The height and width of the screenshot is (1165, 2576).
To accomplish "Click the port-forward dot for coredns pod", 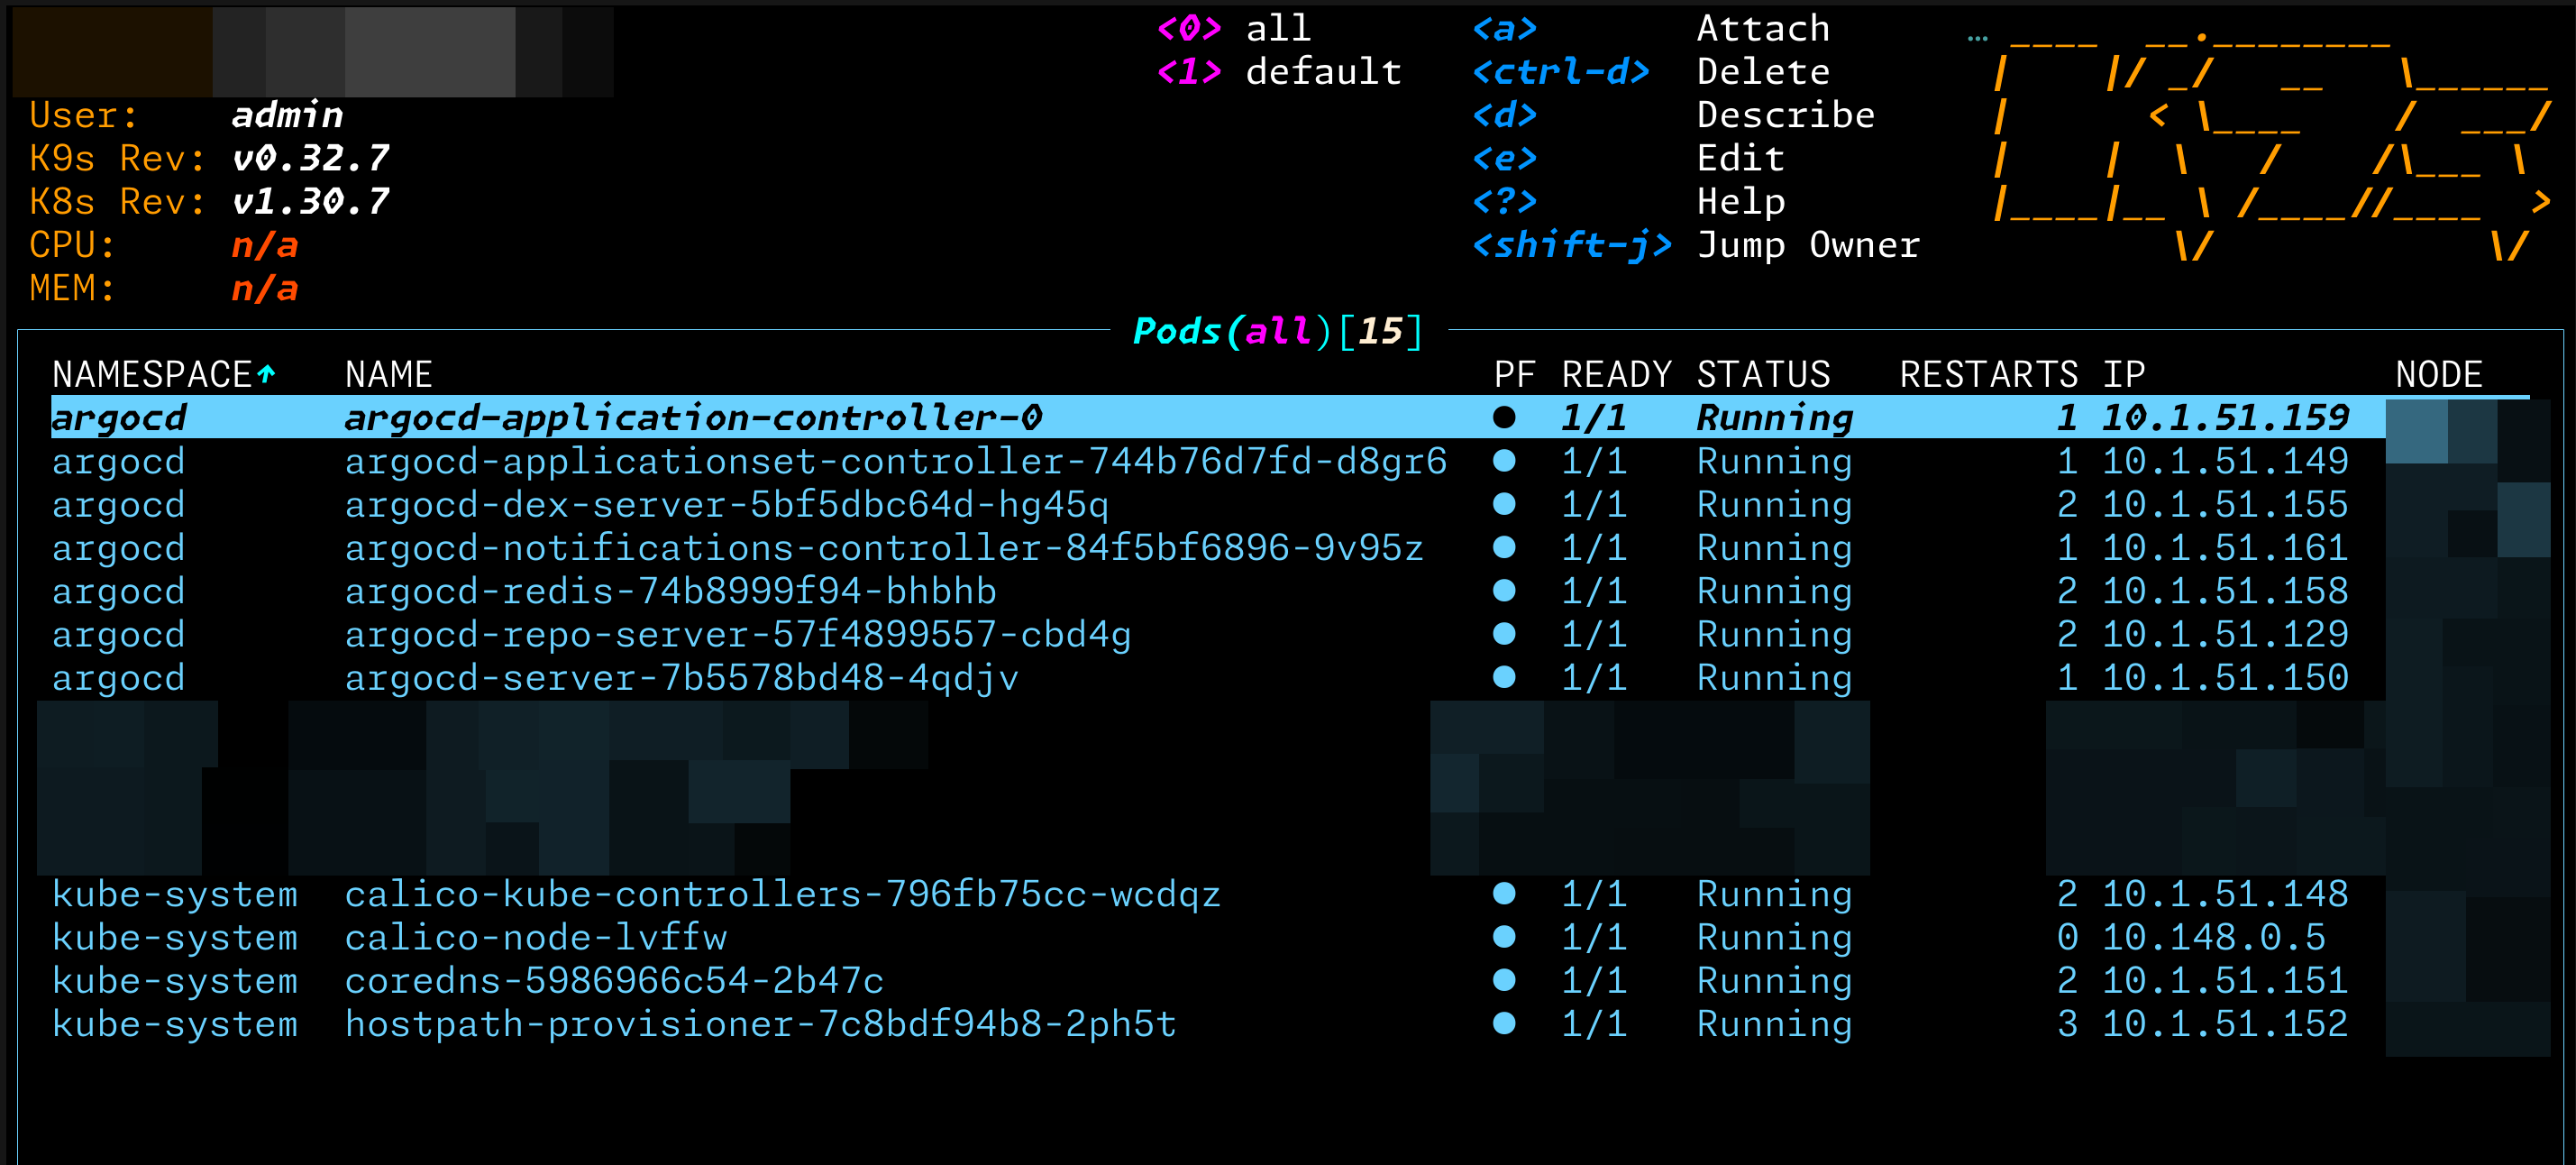I will point(1503,980).
